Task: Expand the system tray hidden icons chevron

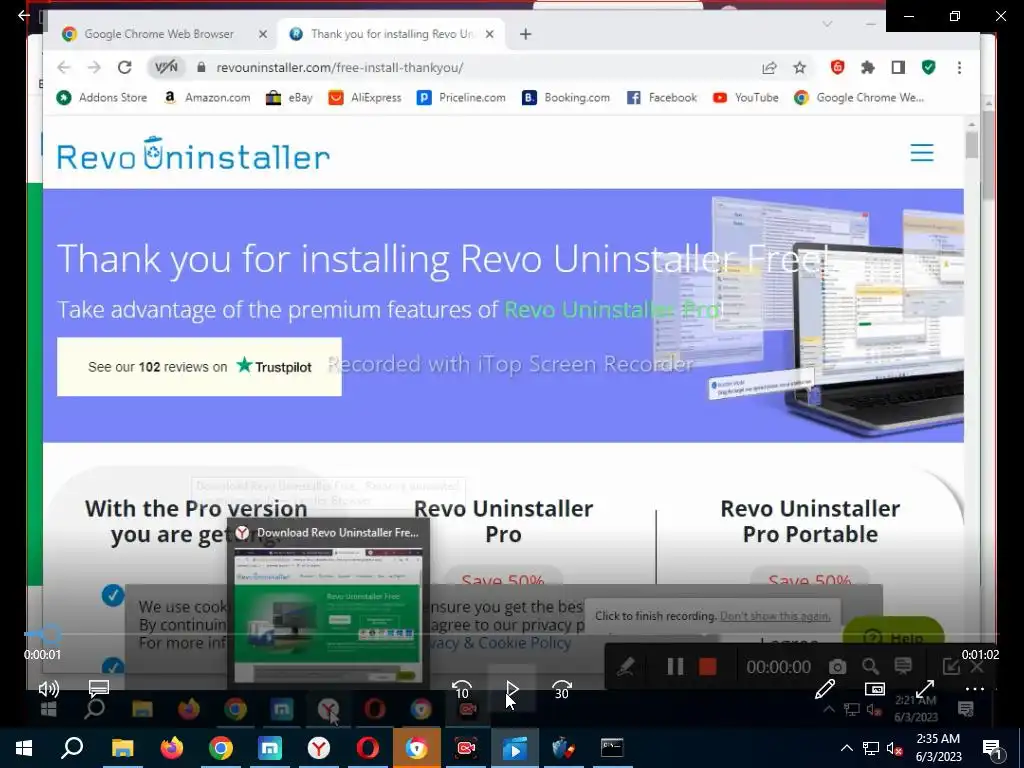Action: [846, 748]
